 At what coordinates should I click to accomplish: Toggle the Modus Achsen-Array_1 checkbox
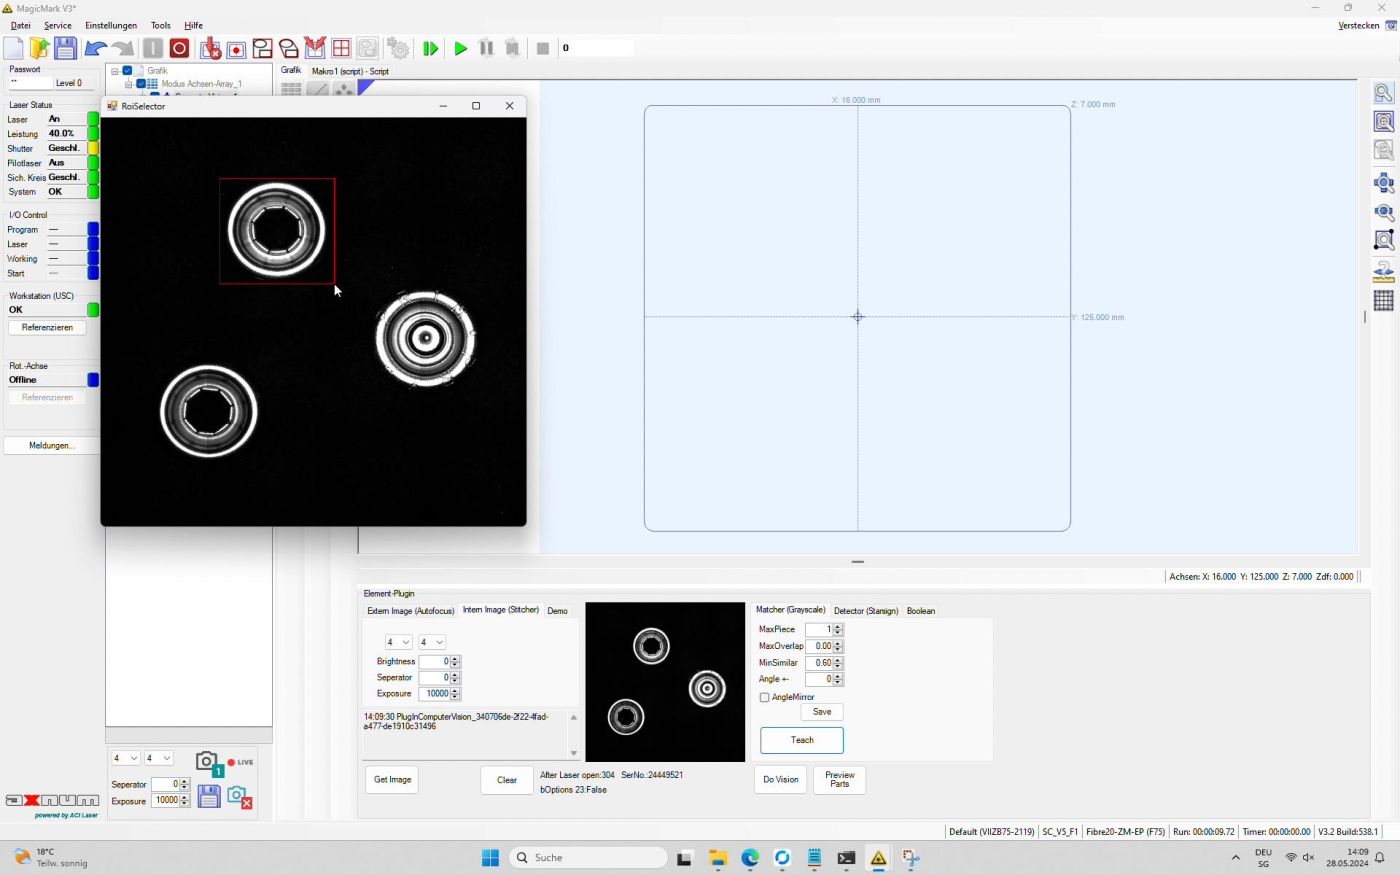click(x=141, y=84)
